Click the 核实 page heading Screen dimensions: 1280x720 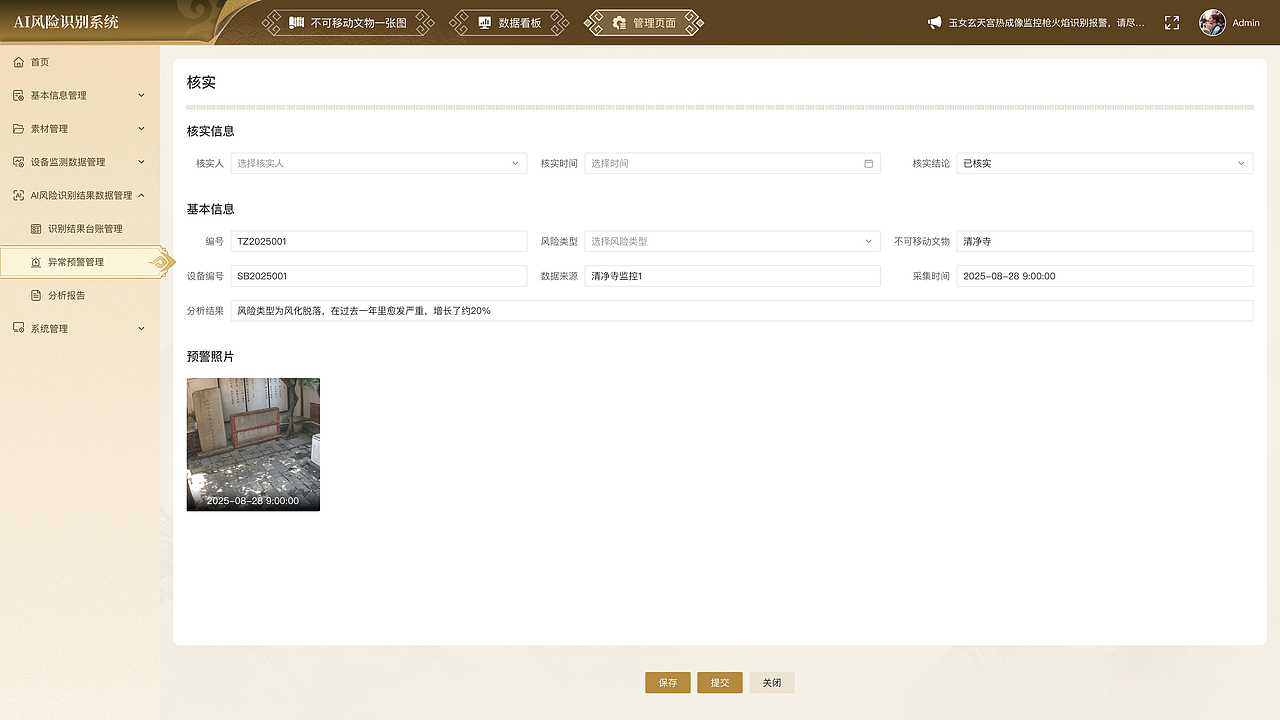click(201, 82)
